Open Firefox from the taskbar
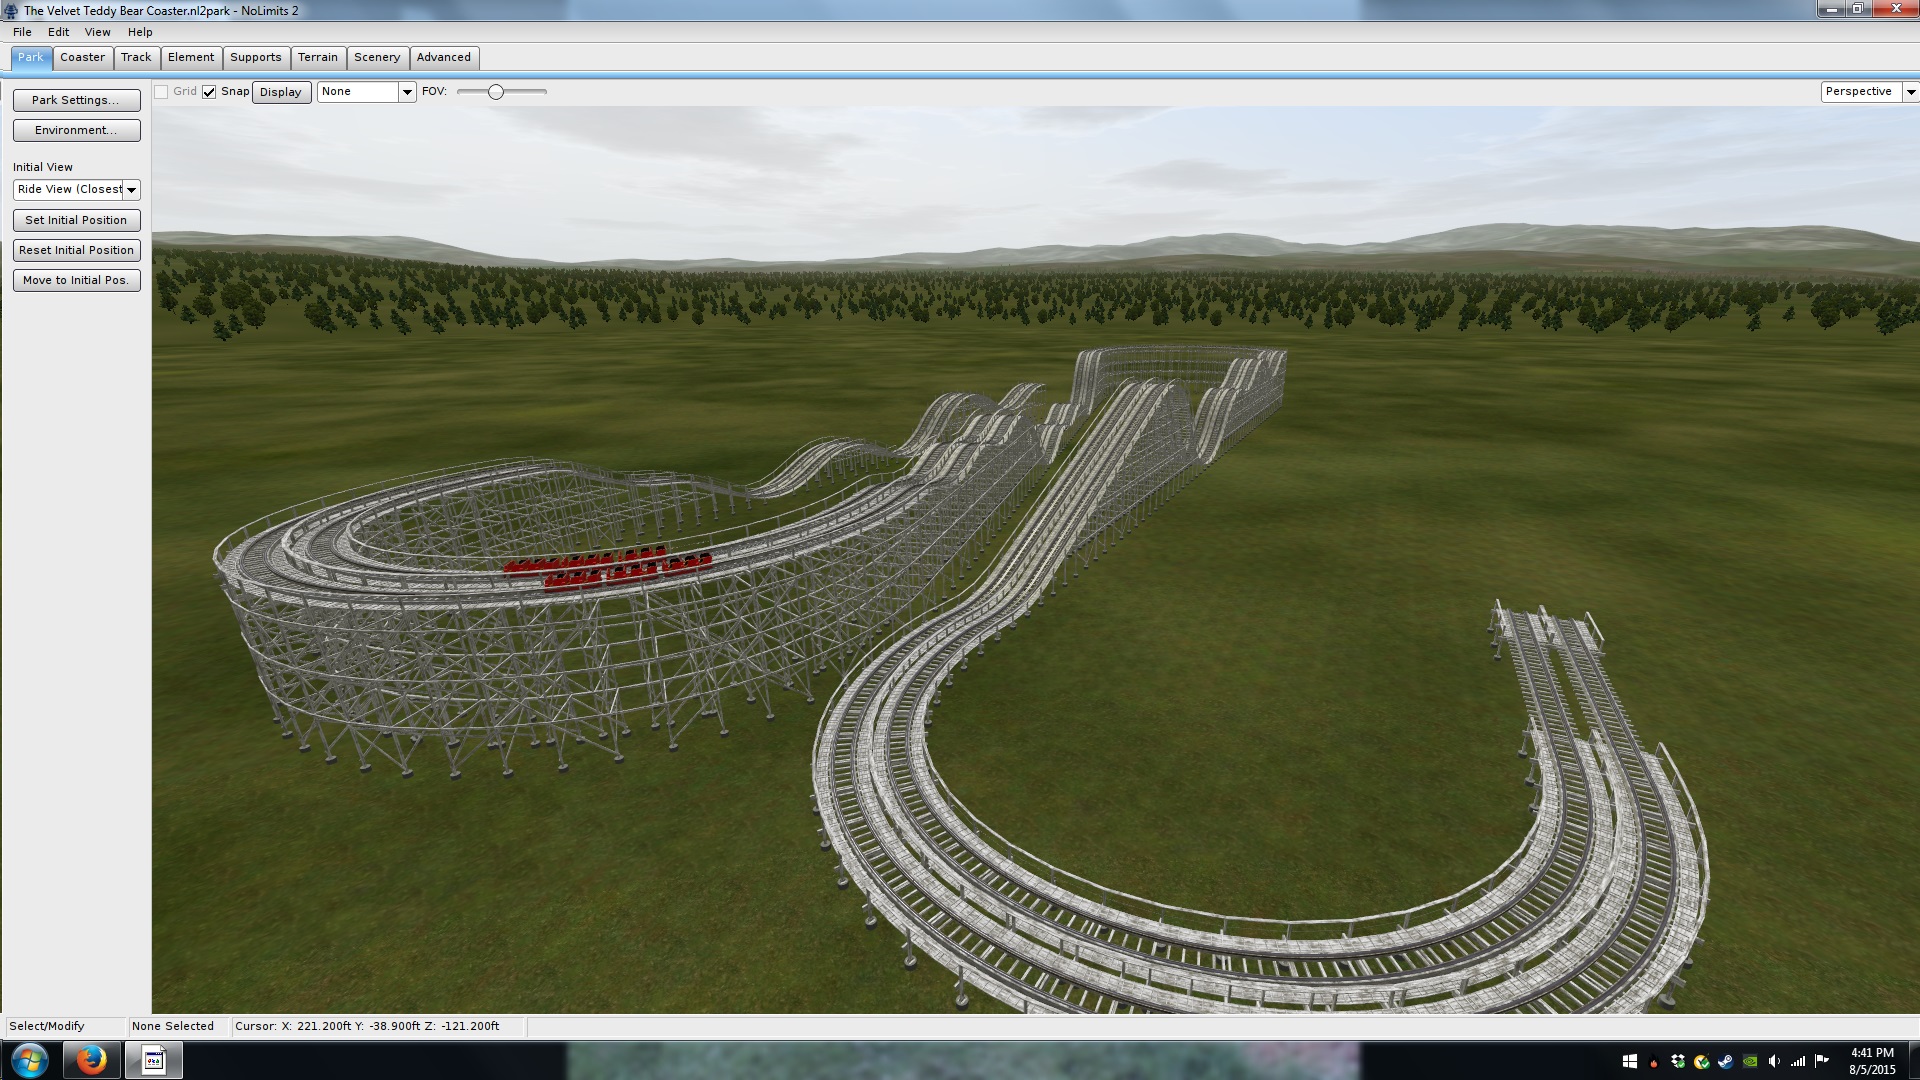The height and width of the screenshot is (1080, 1920). click(91, 1060)
